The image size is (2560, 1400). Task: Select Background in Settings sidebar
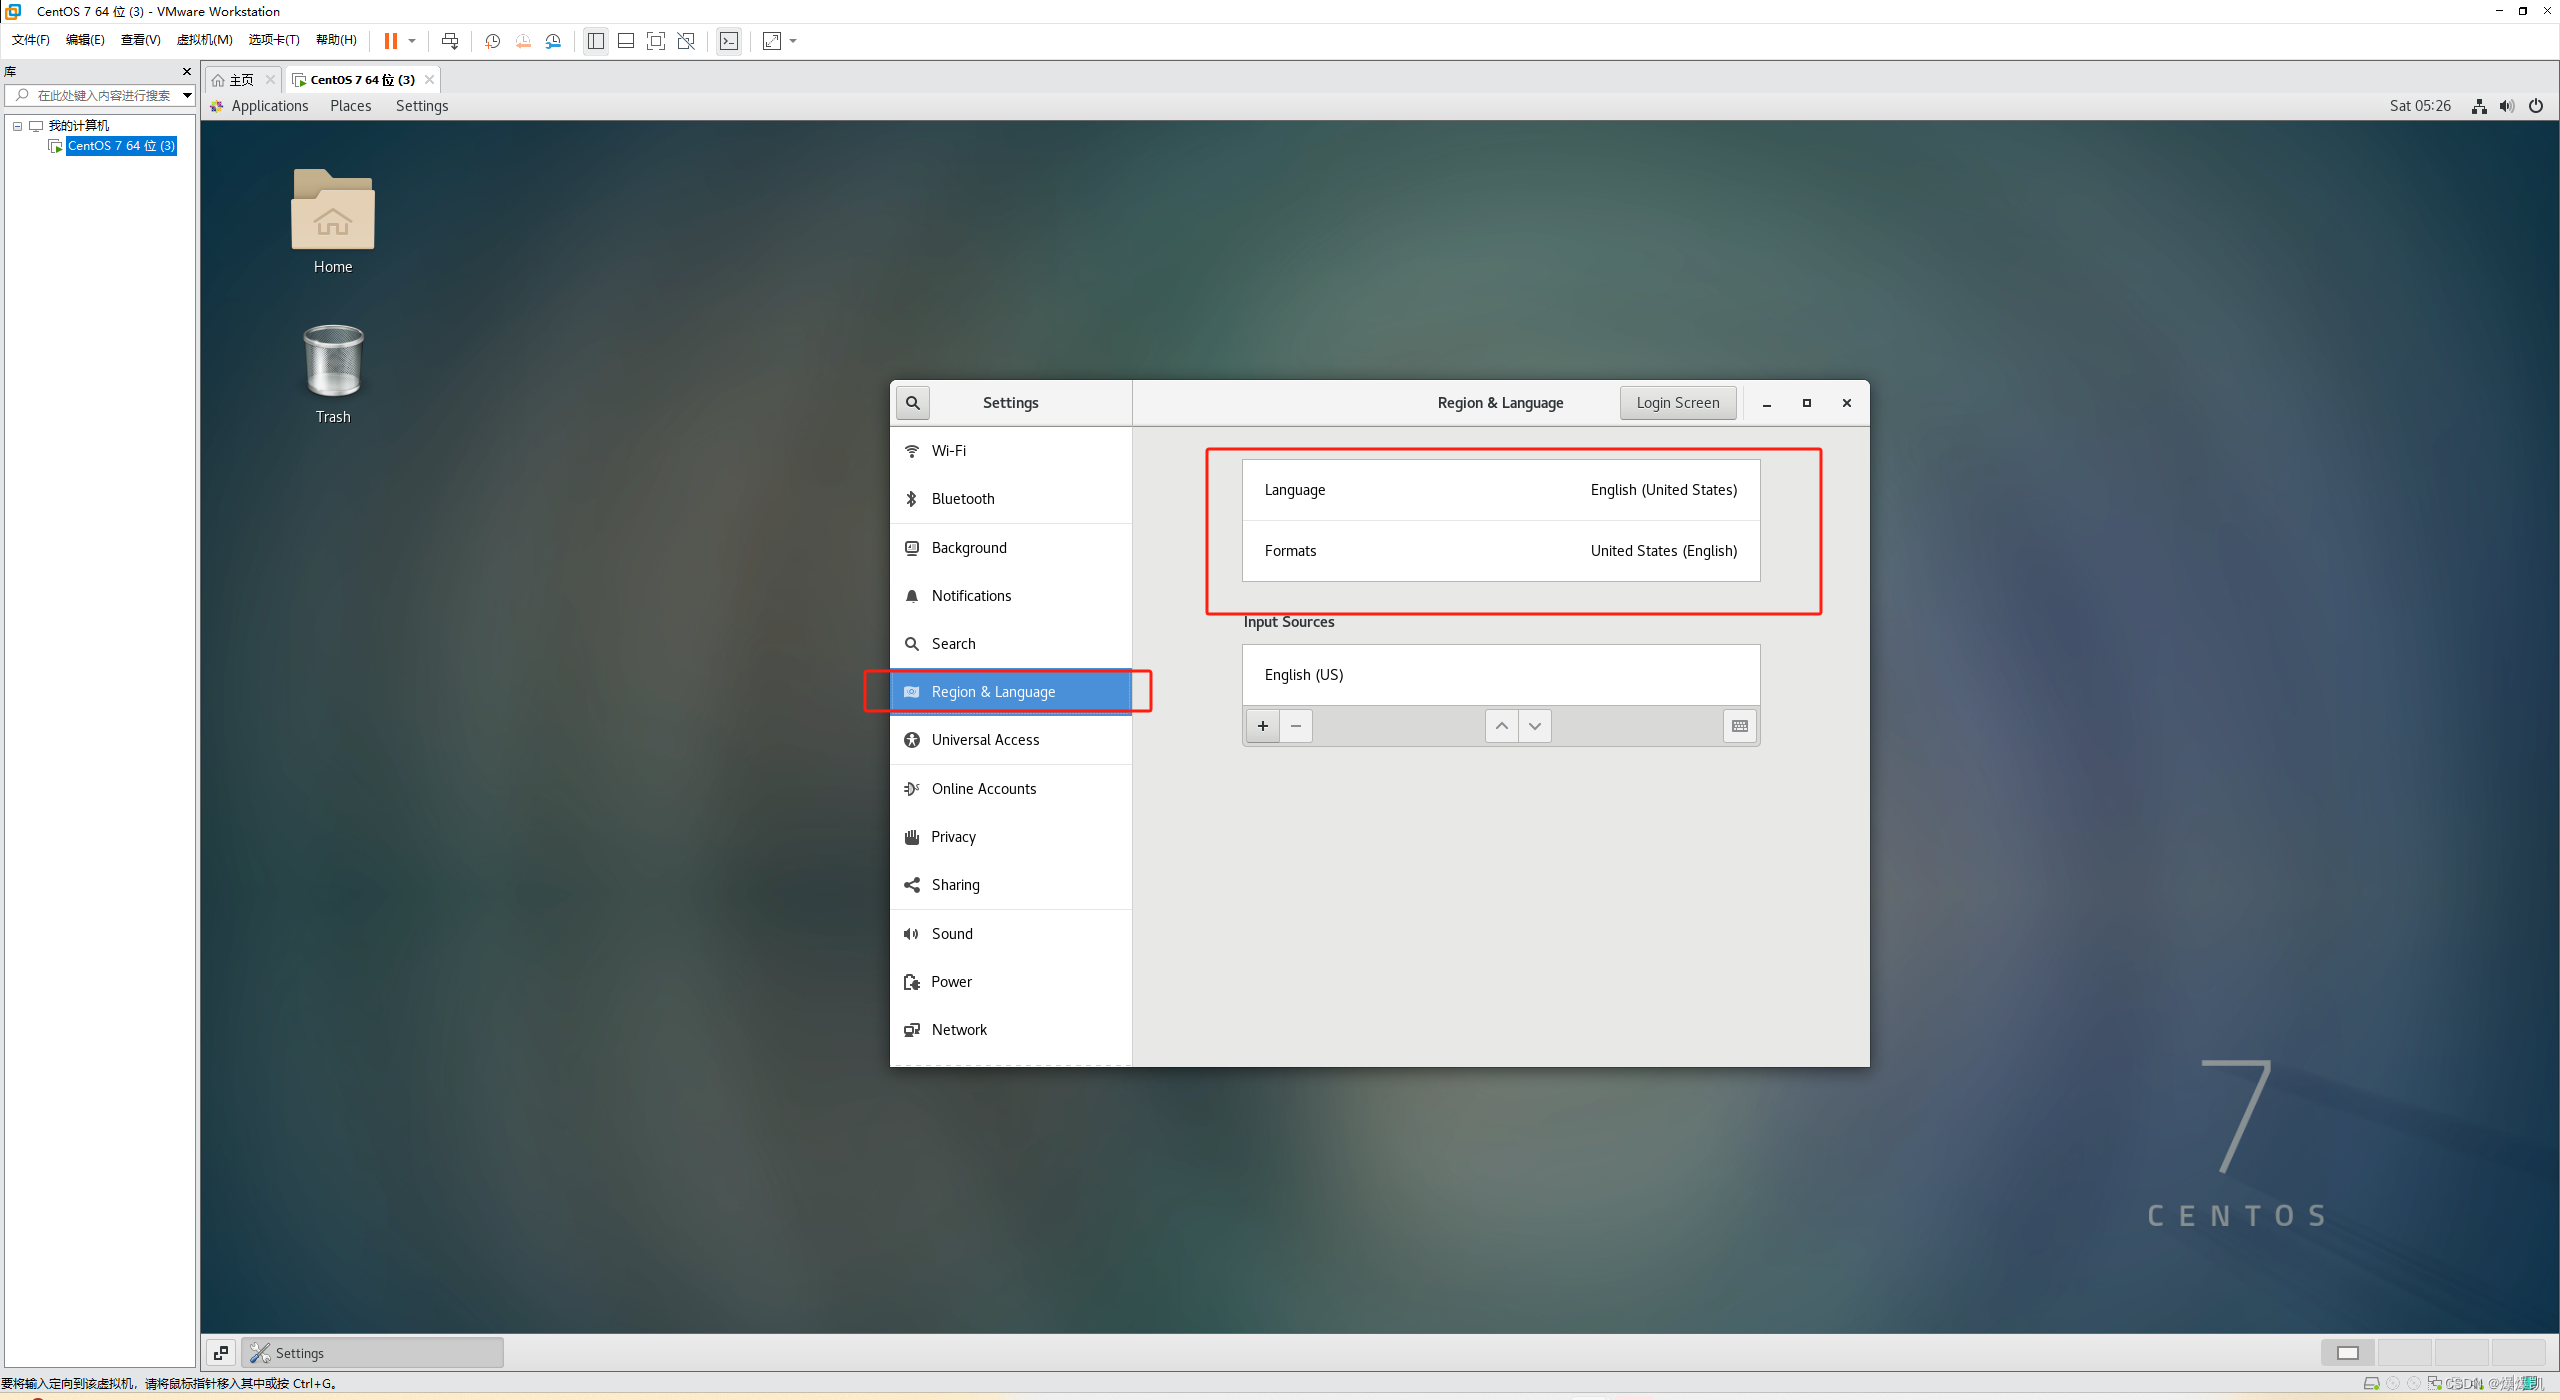point(1011,548)
